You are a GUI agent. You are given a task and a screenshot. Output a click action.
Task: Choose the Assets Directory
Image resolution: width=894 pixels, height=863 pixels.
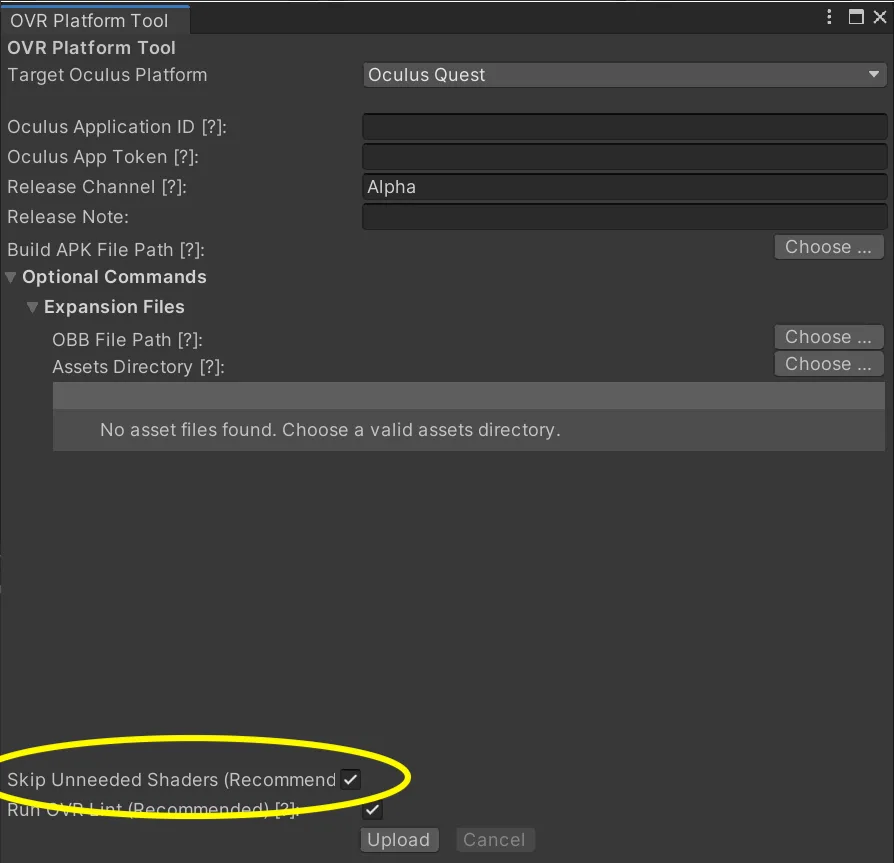pyautogui.click(x=828, y=364)
